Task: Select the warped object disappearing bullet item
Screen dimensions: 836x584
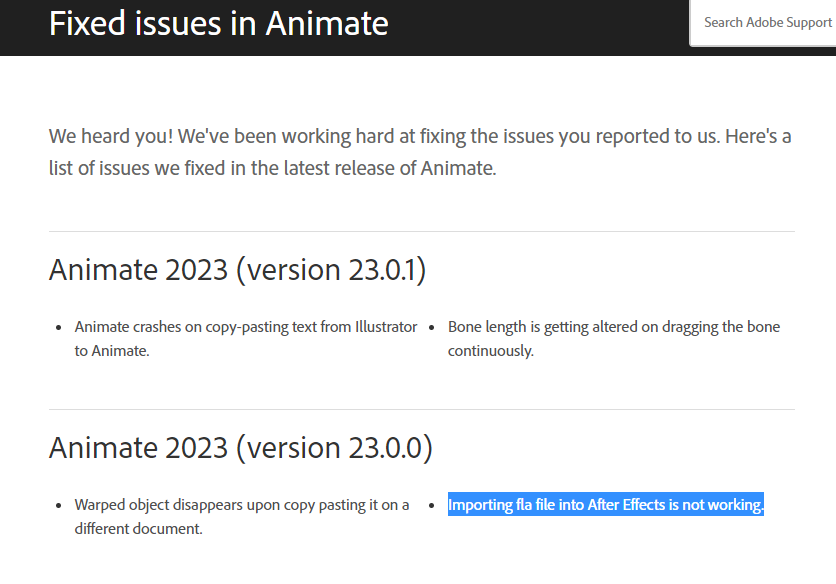Action: 240,516
